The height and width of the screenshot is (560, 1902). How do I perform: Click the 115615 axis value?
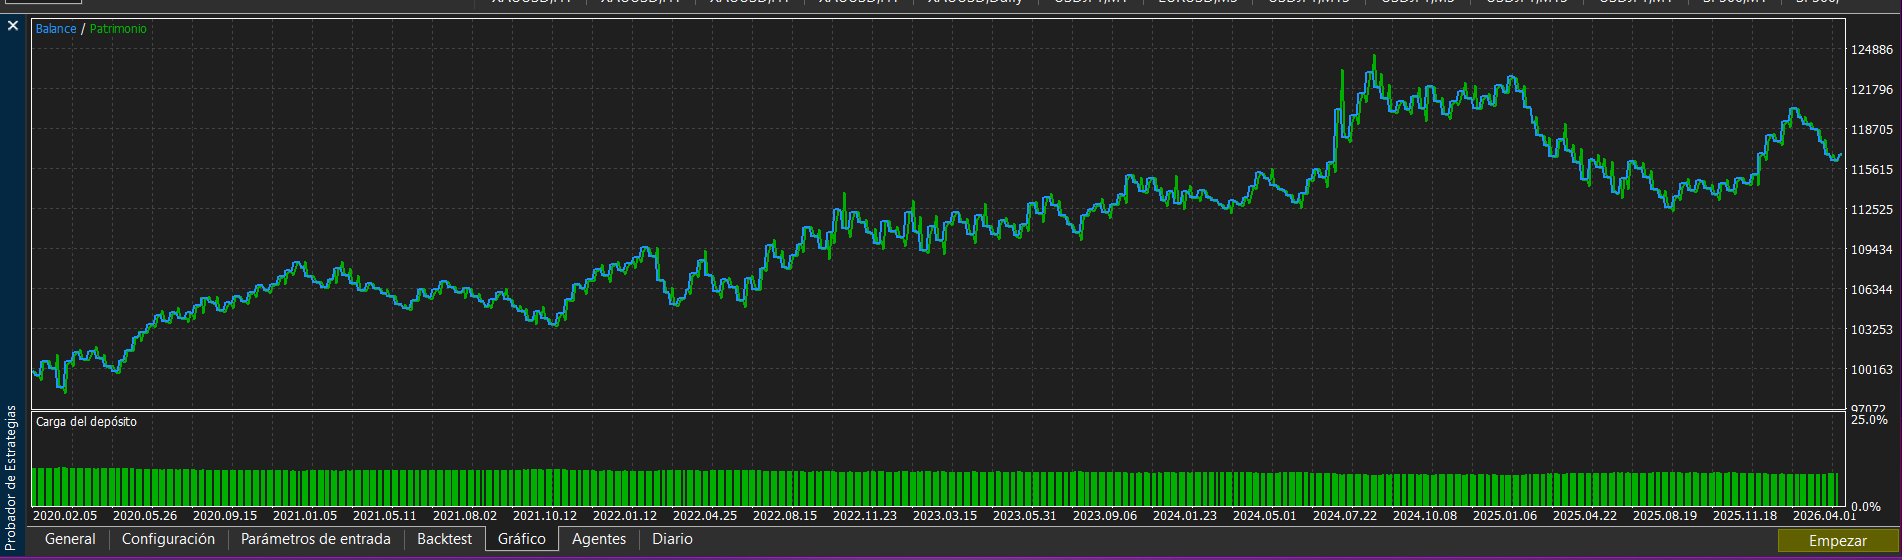coord(1871,169)
